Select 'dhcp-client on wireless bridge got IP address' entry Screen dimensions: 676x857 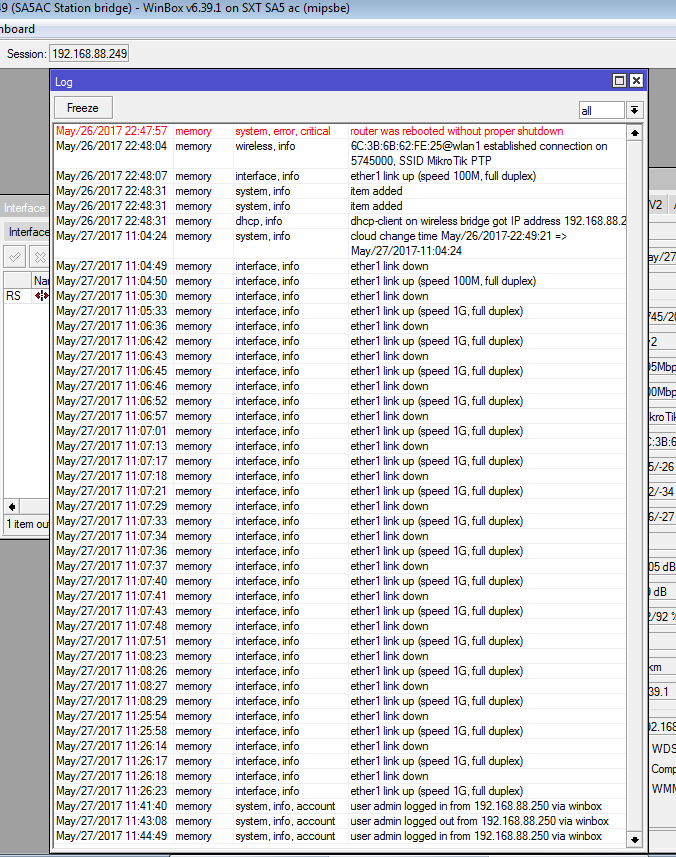pyautogui.click(x=340, y=221)
